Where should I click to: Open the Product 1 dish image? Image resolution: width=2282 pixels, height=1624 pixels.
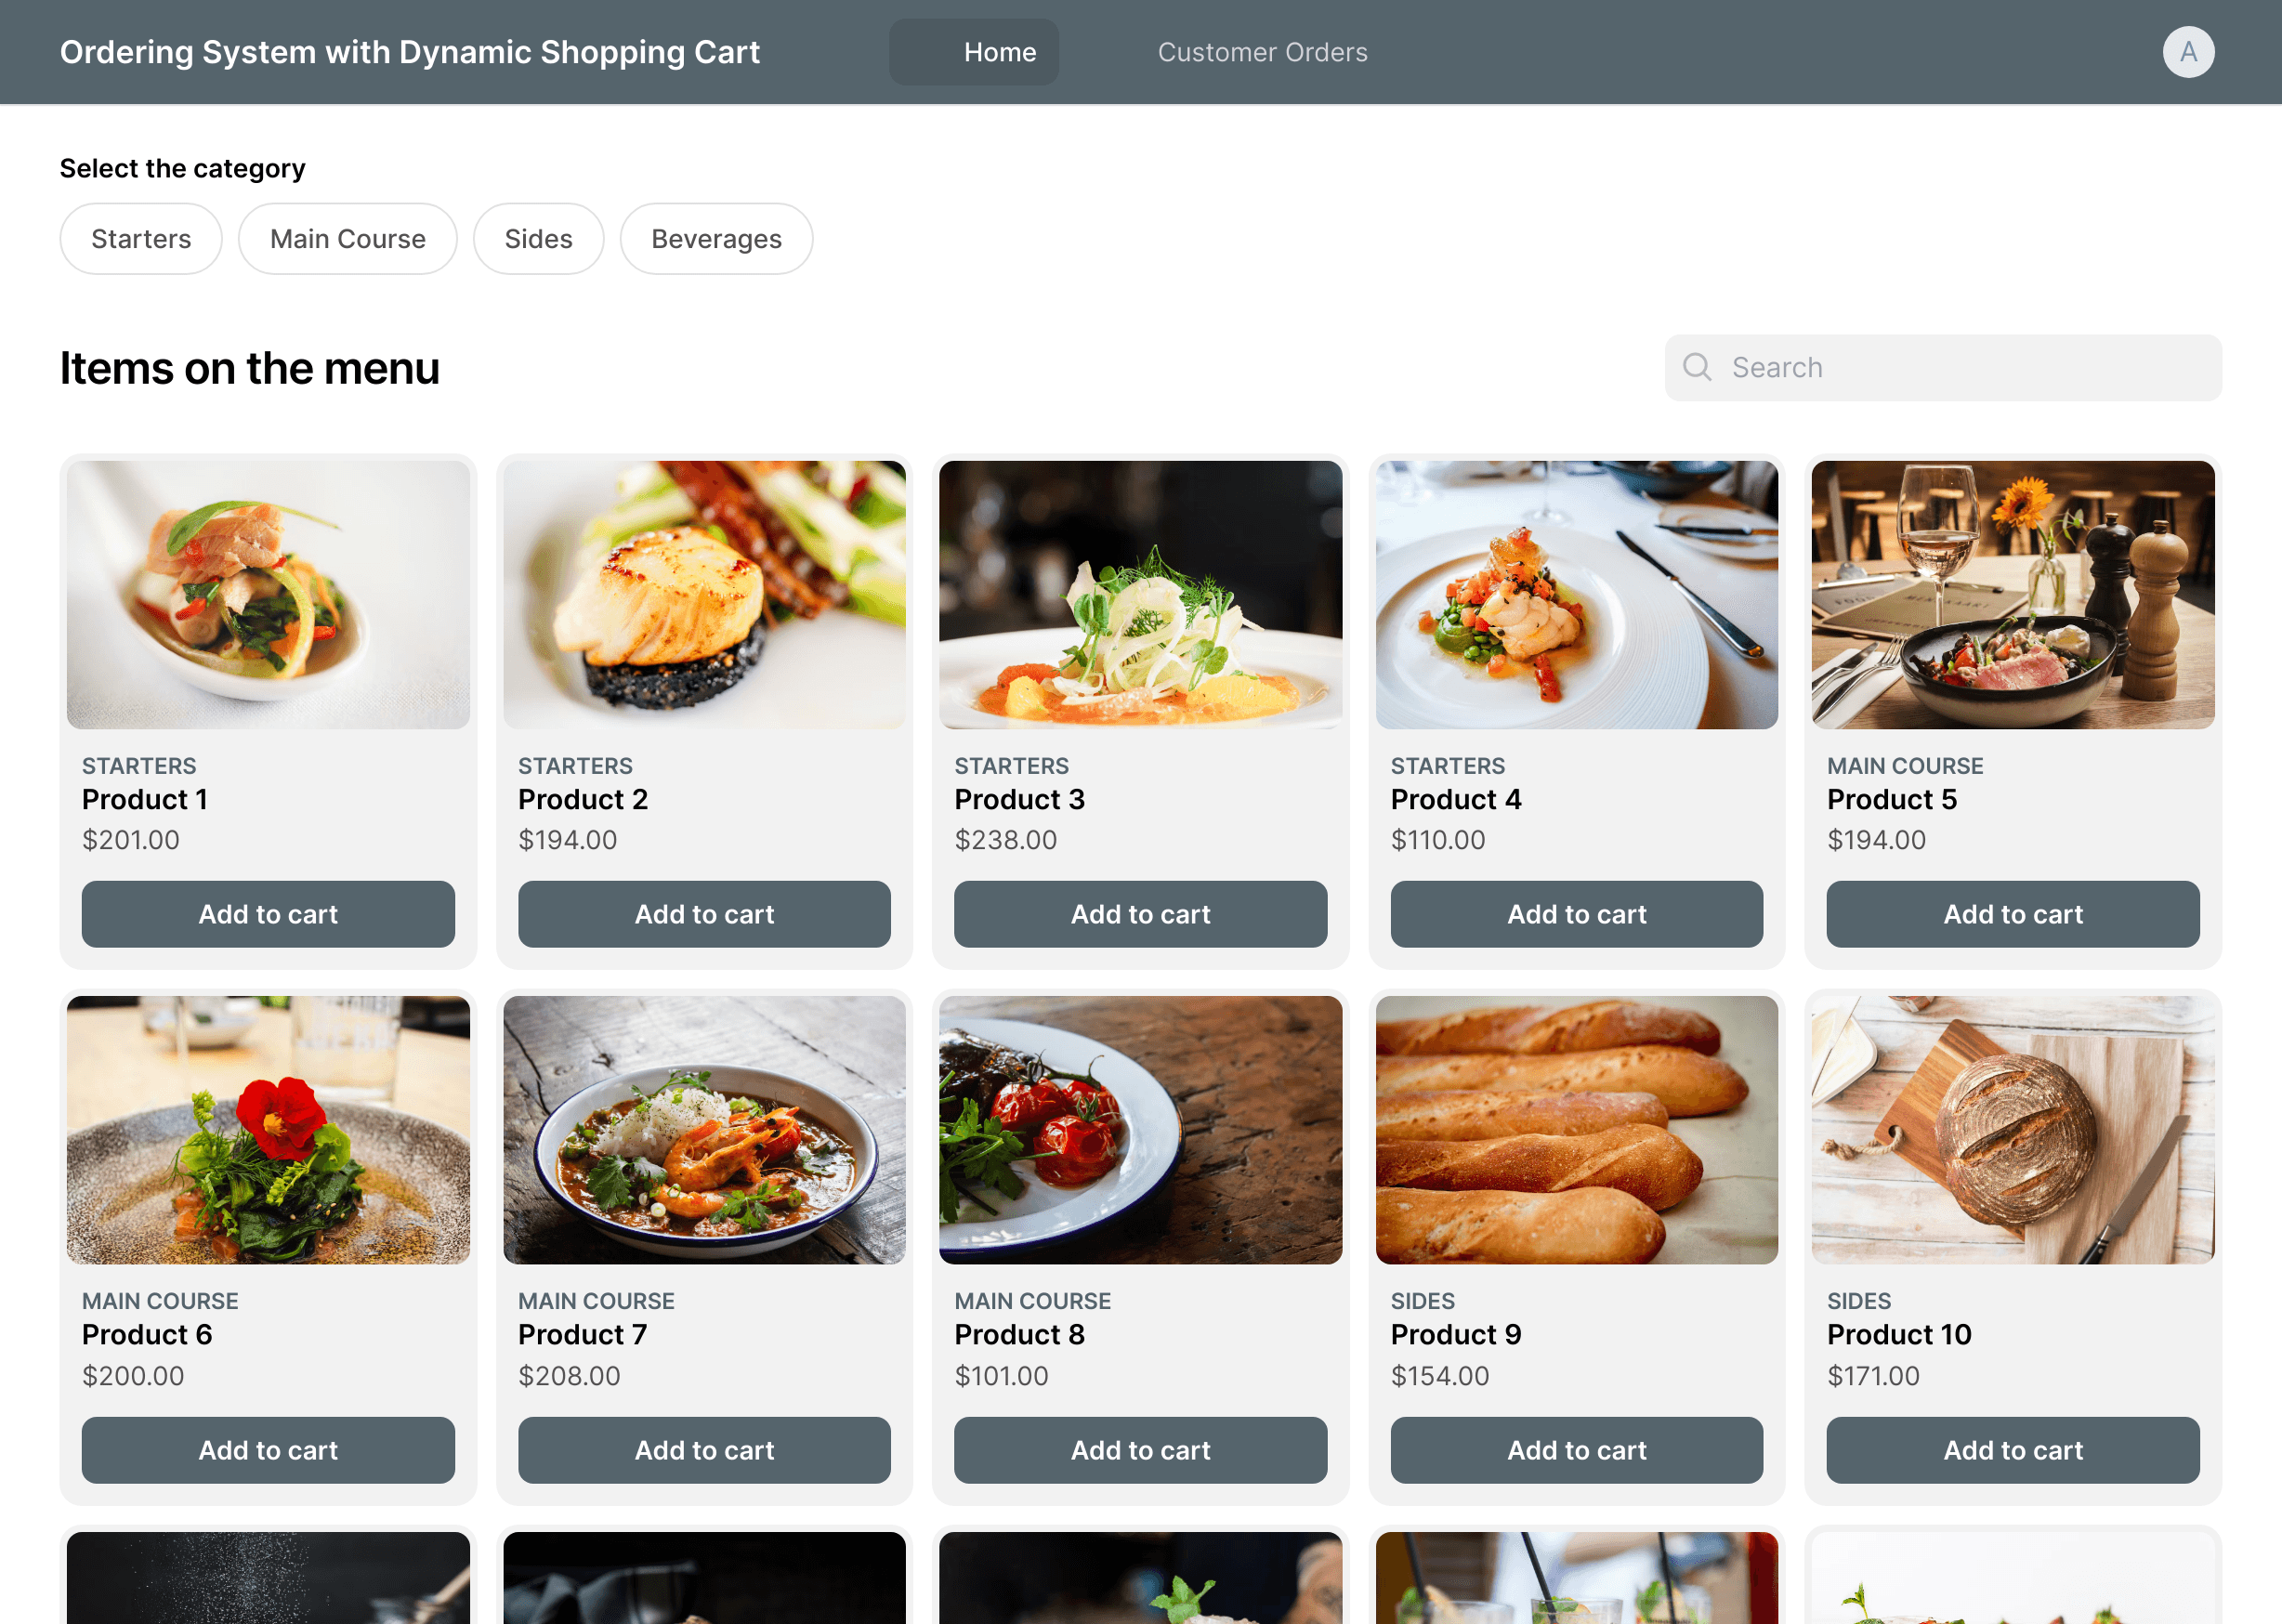click(268, 594)
